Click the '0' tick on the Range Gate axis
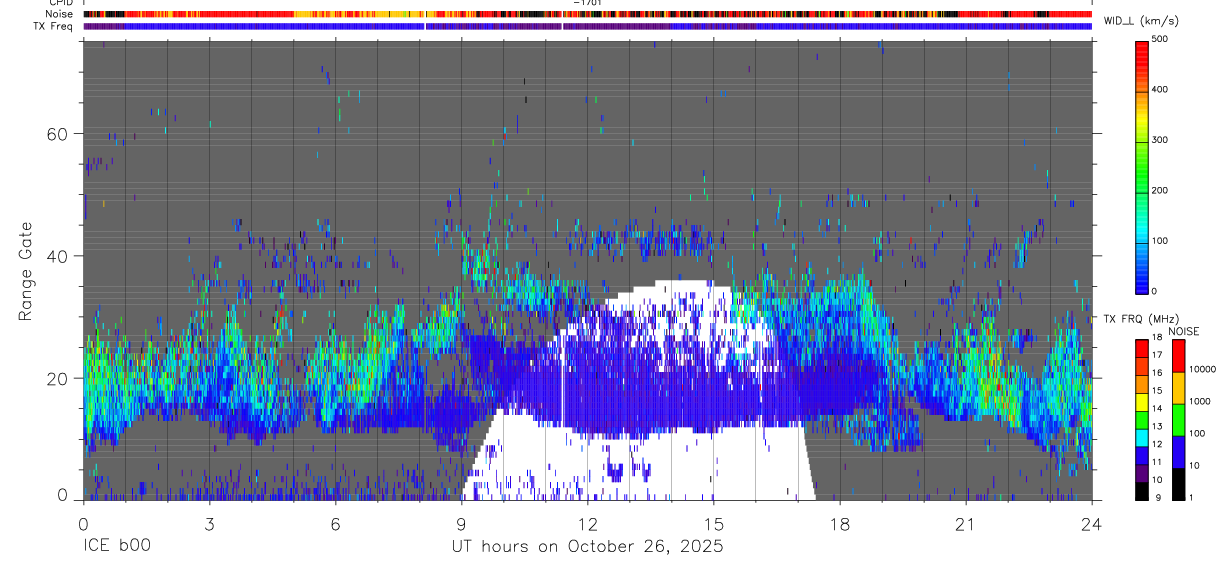 [x=62, y=494]
